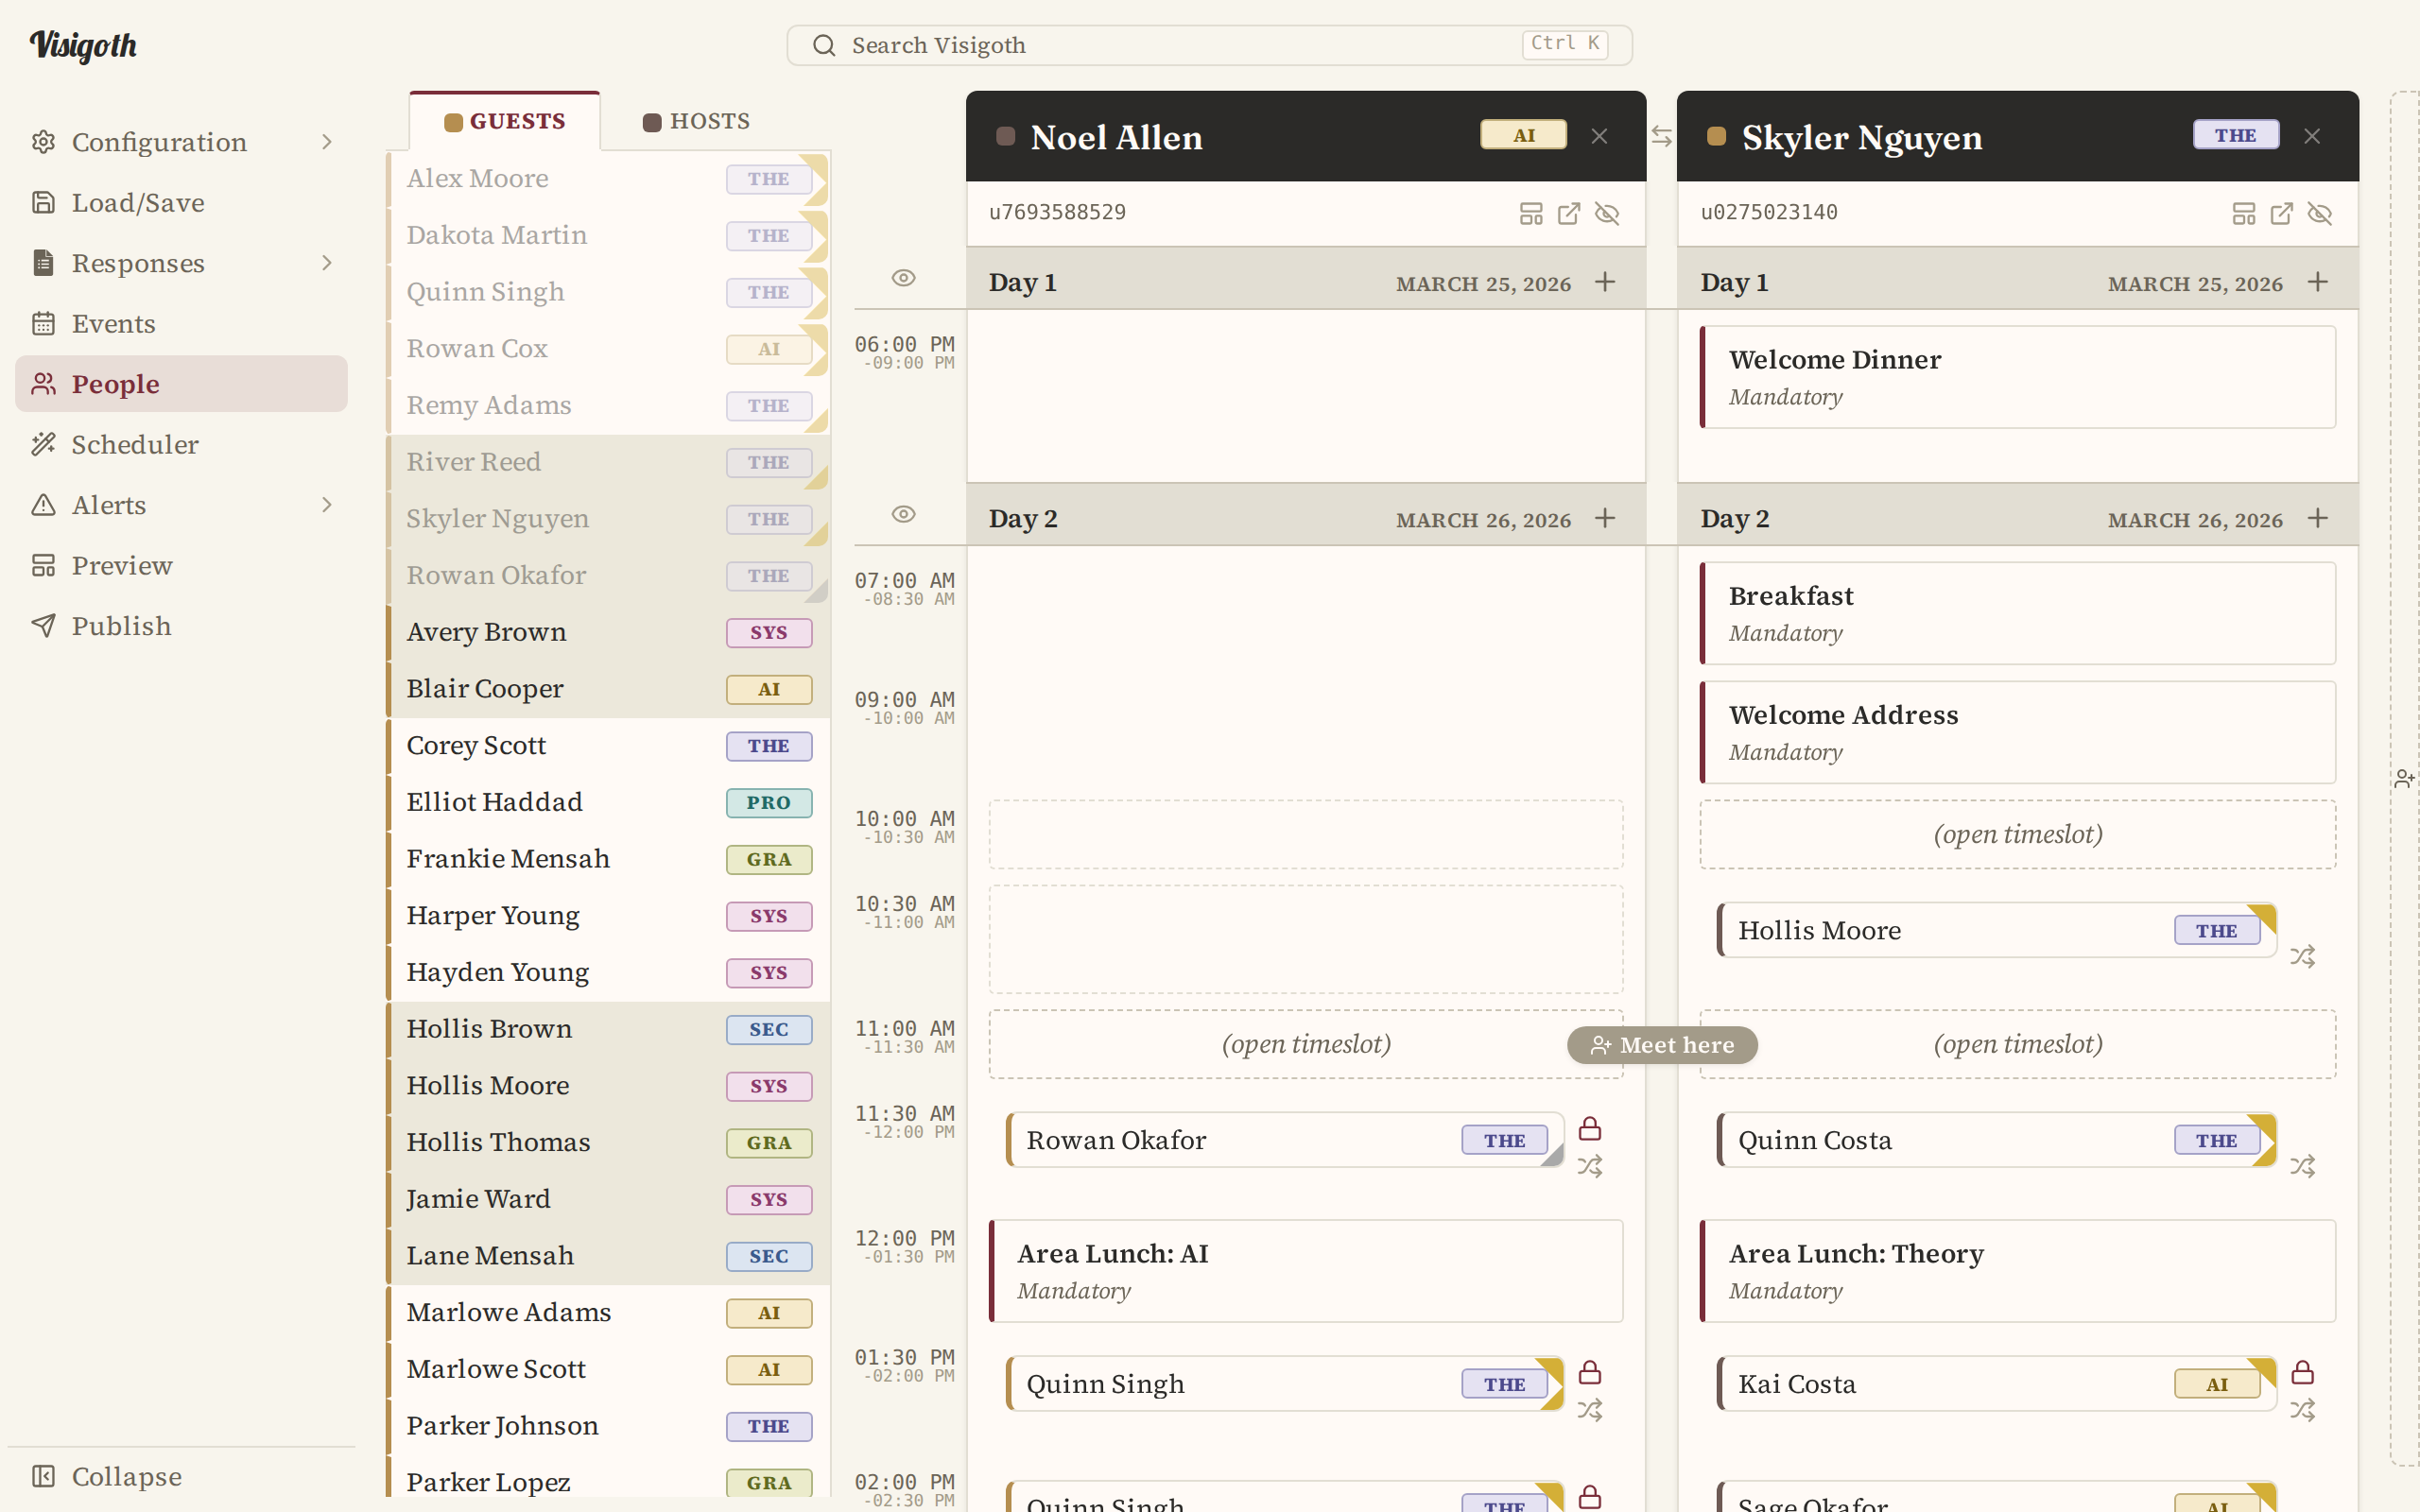Viewport: 2420px width, 1512px height.
Task: Click Skyler Nguyen's THE area badge
Action: click(2235, 135)
